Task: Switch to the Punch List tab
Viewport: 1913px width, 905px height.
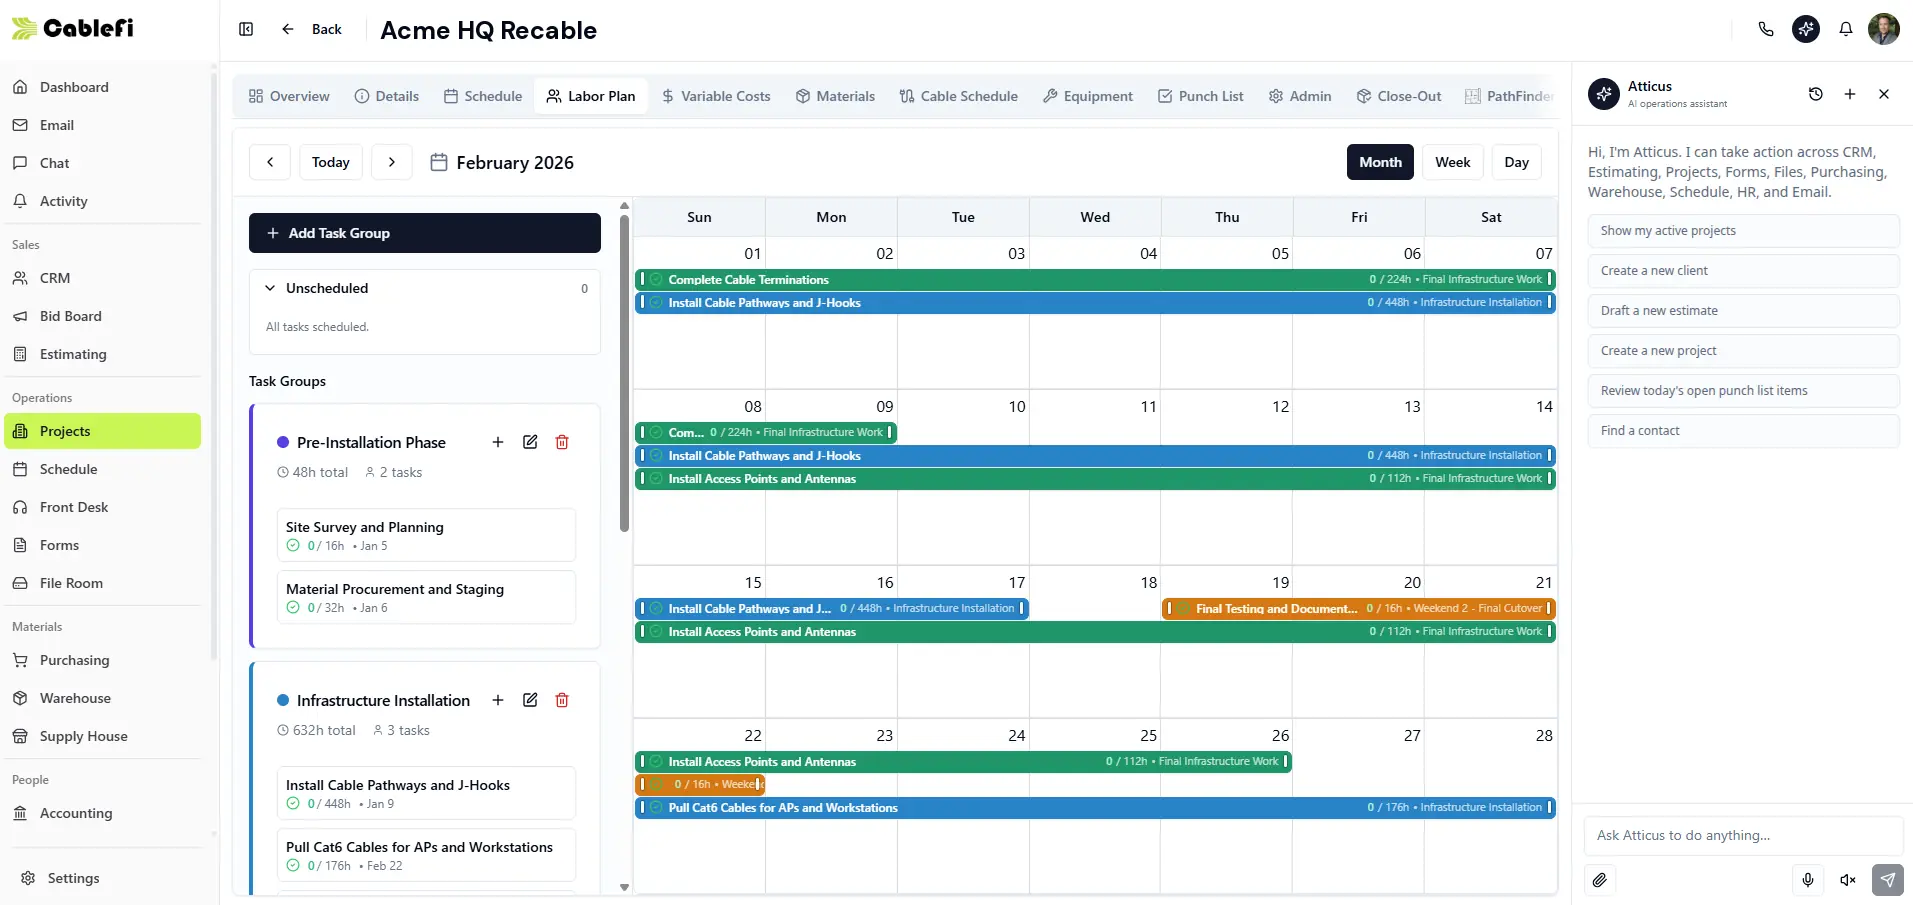Action: 1201,96
